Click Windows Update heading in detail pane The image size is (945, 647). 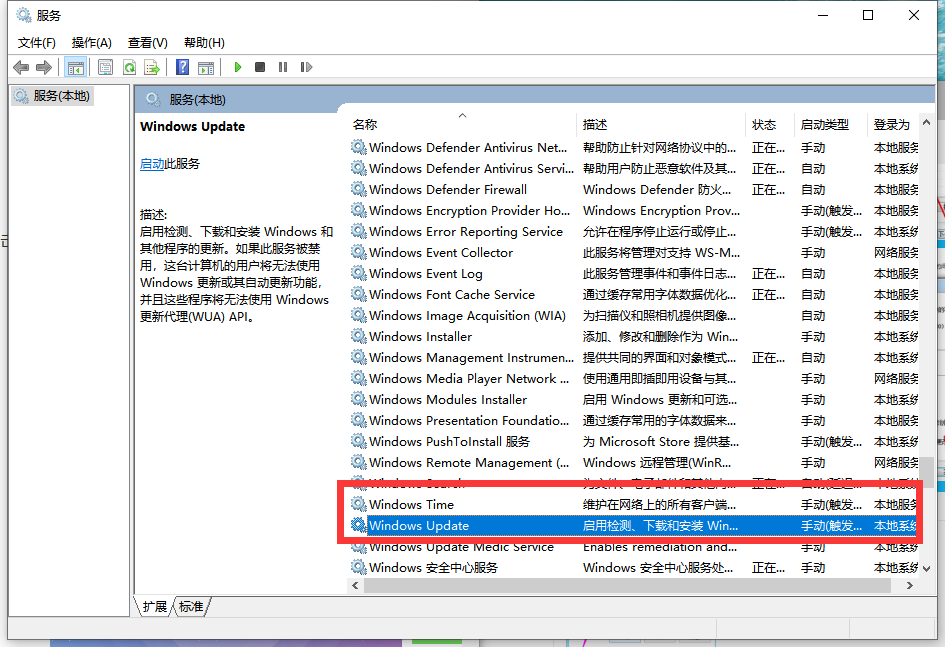click(x=192, y=127)
